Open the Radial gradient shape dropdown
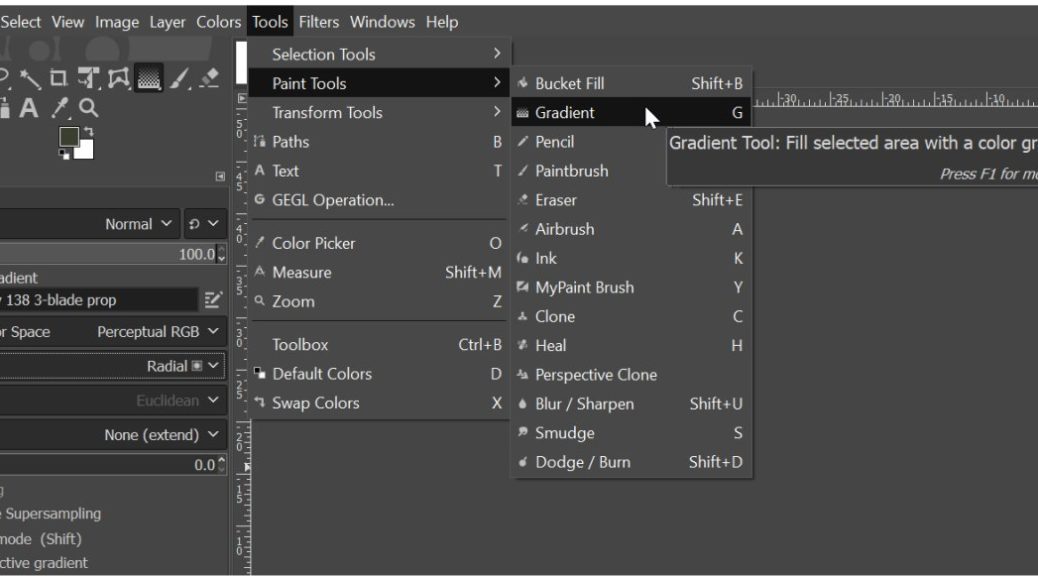1038x576 pixels. click(185, 366)
